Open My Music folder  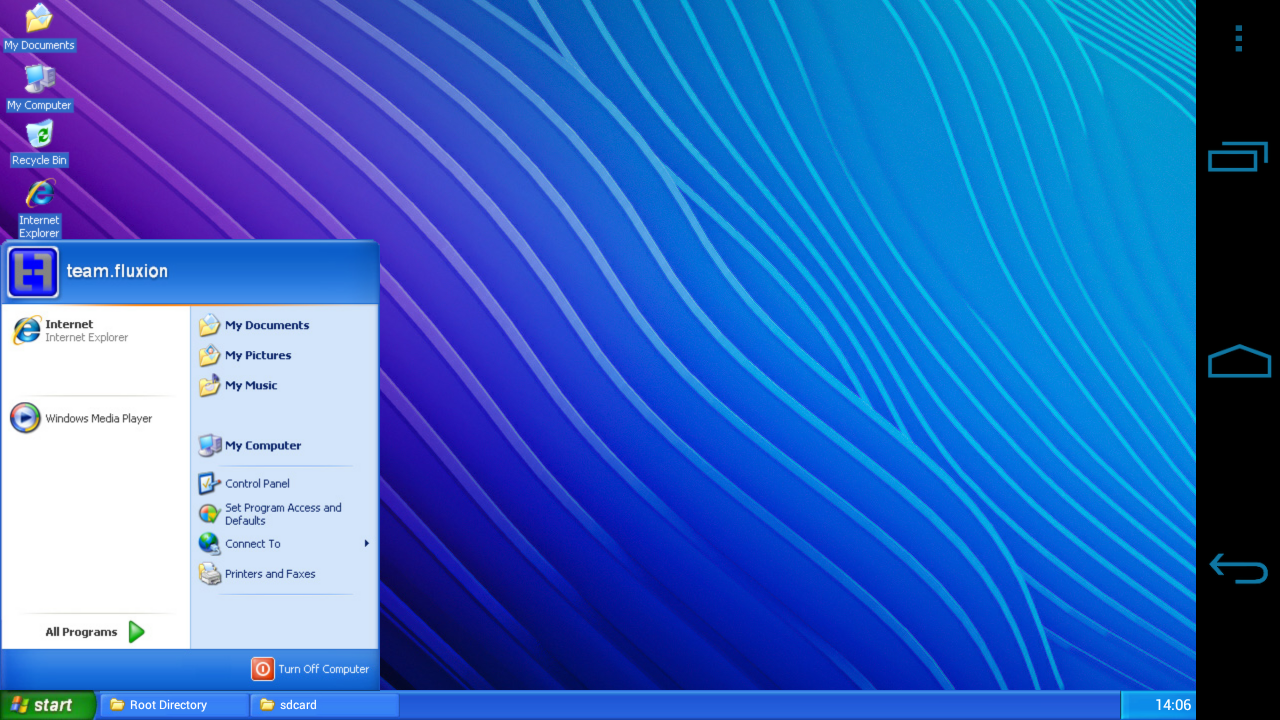click(250, 385)
